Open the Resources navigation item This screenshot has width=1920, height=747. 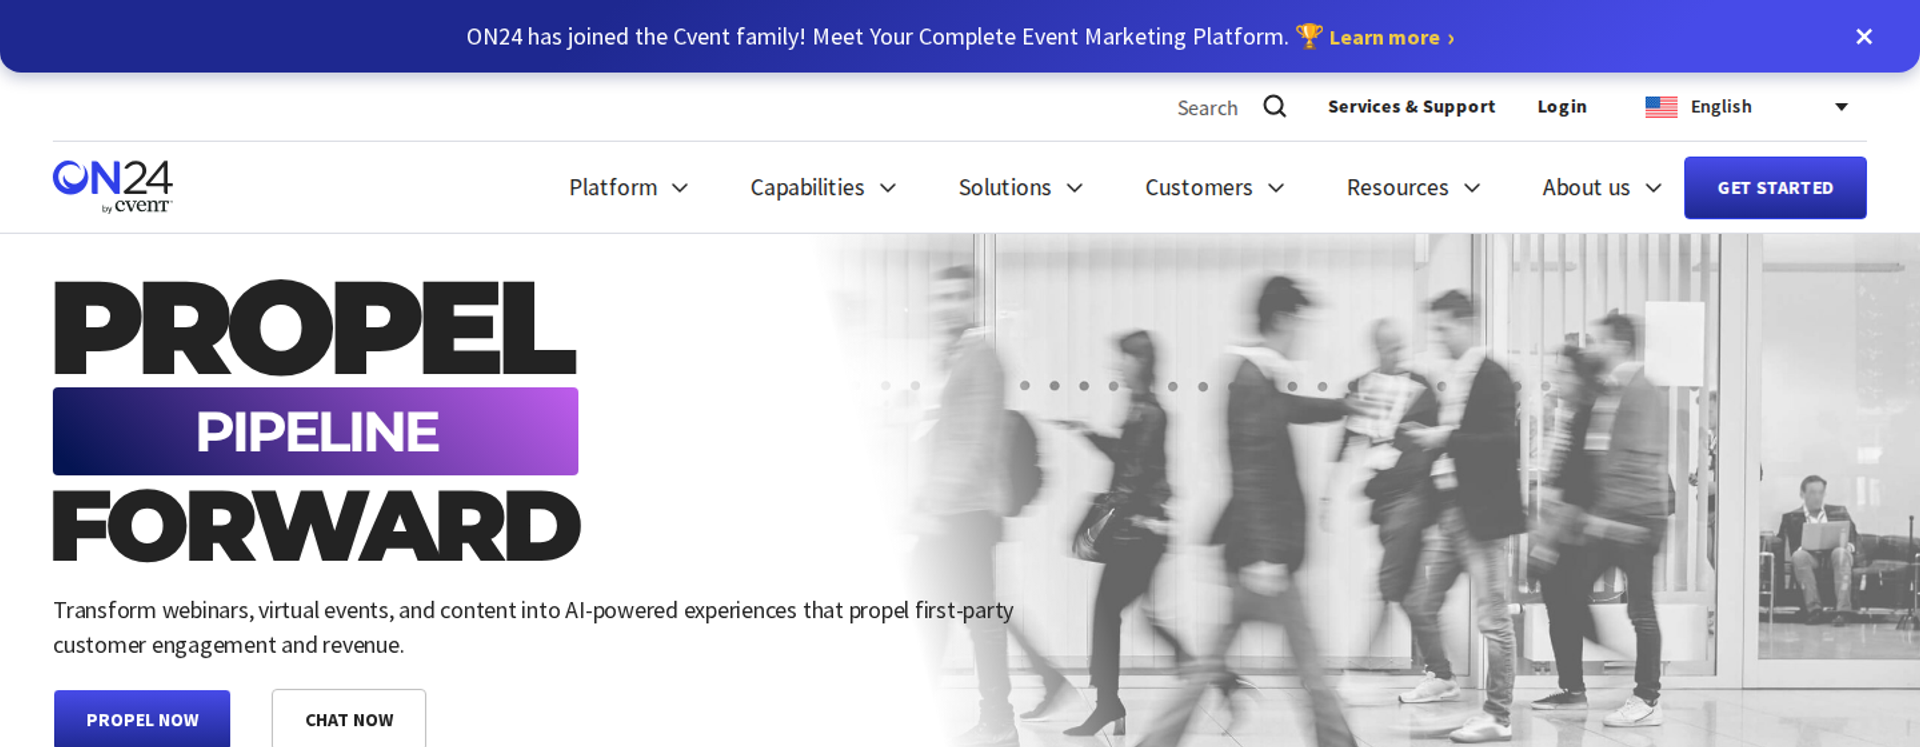click(1398, 187)
